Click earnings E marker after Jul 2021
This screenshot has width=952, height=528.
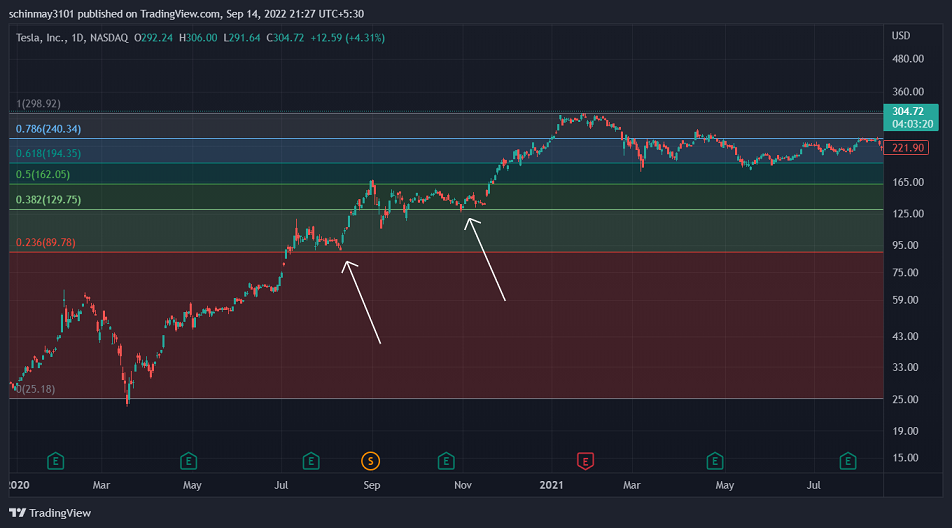coord(848,461)
